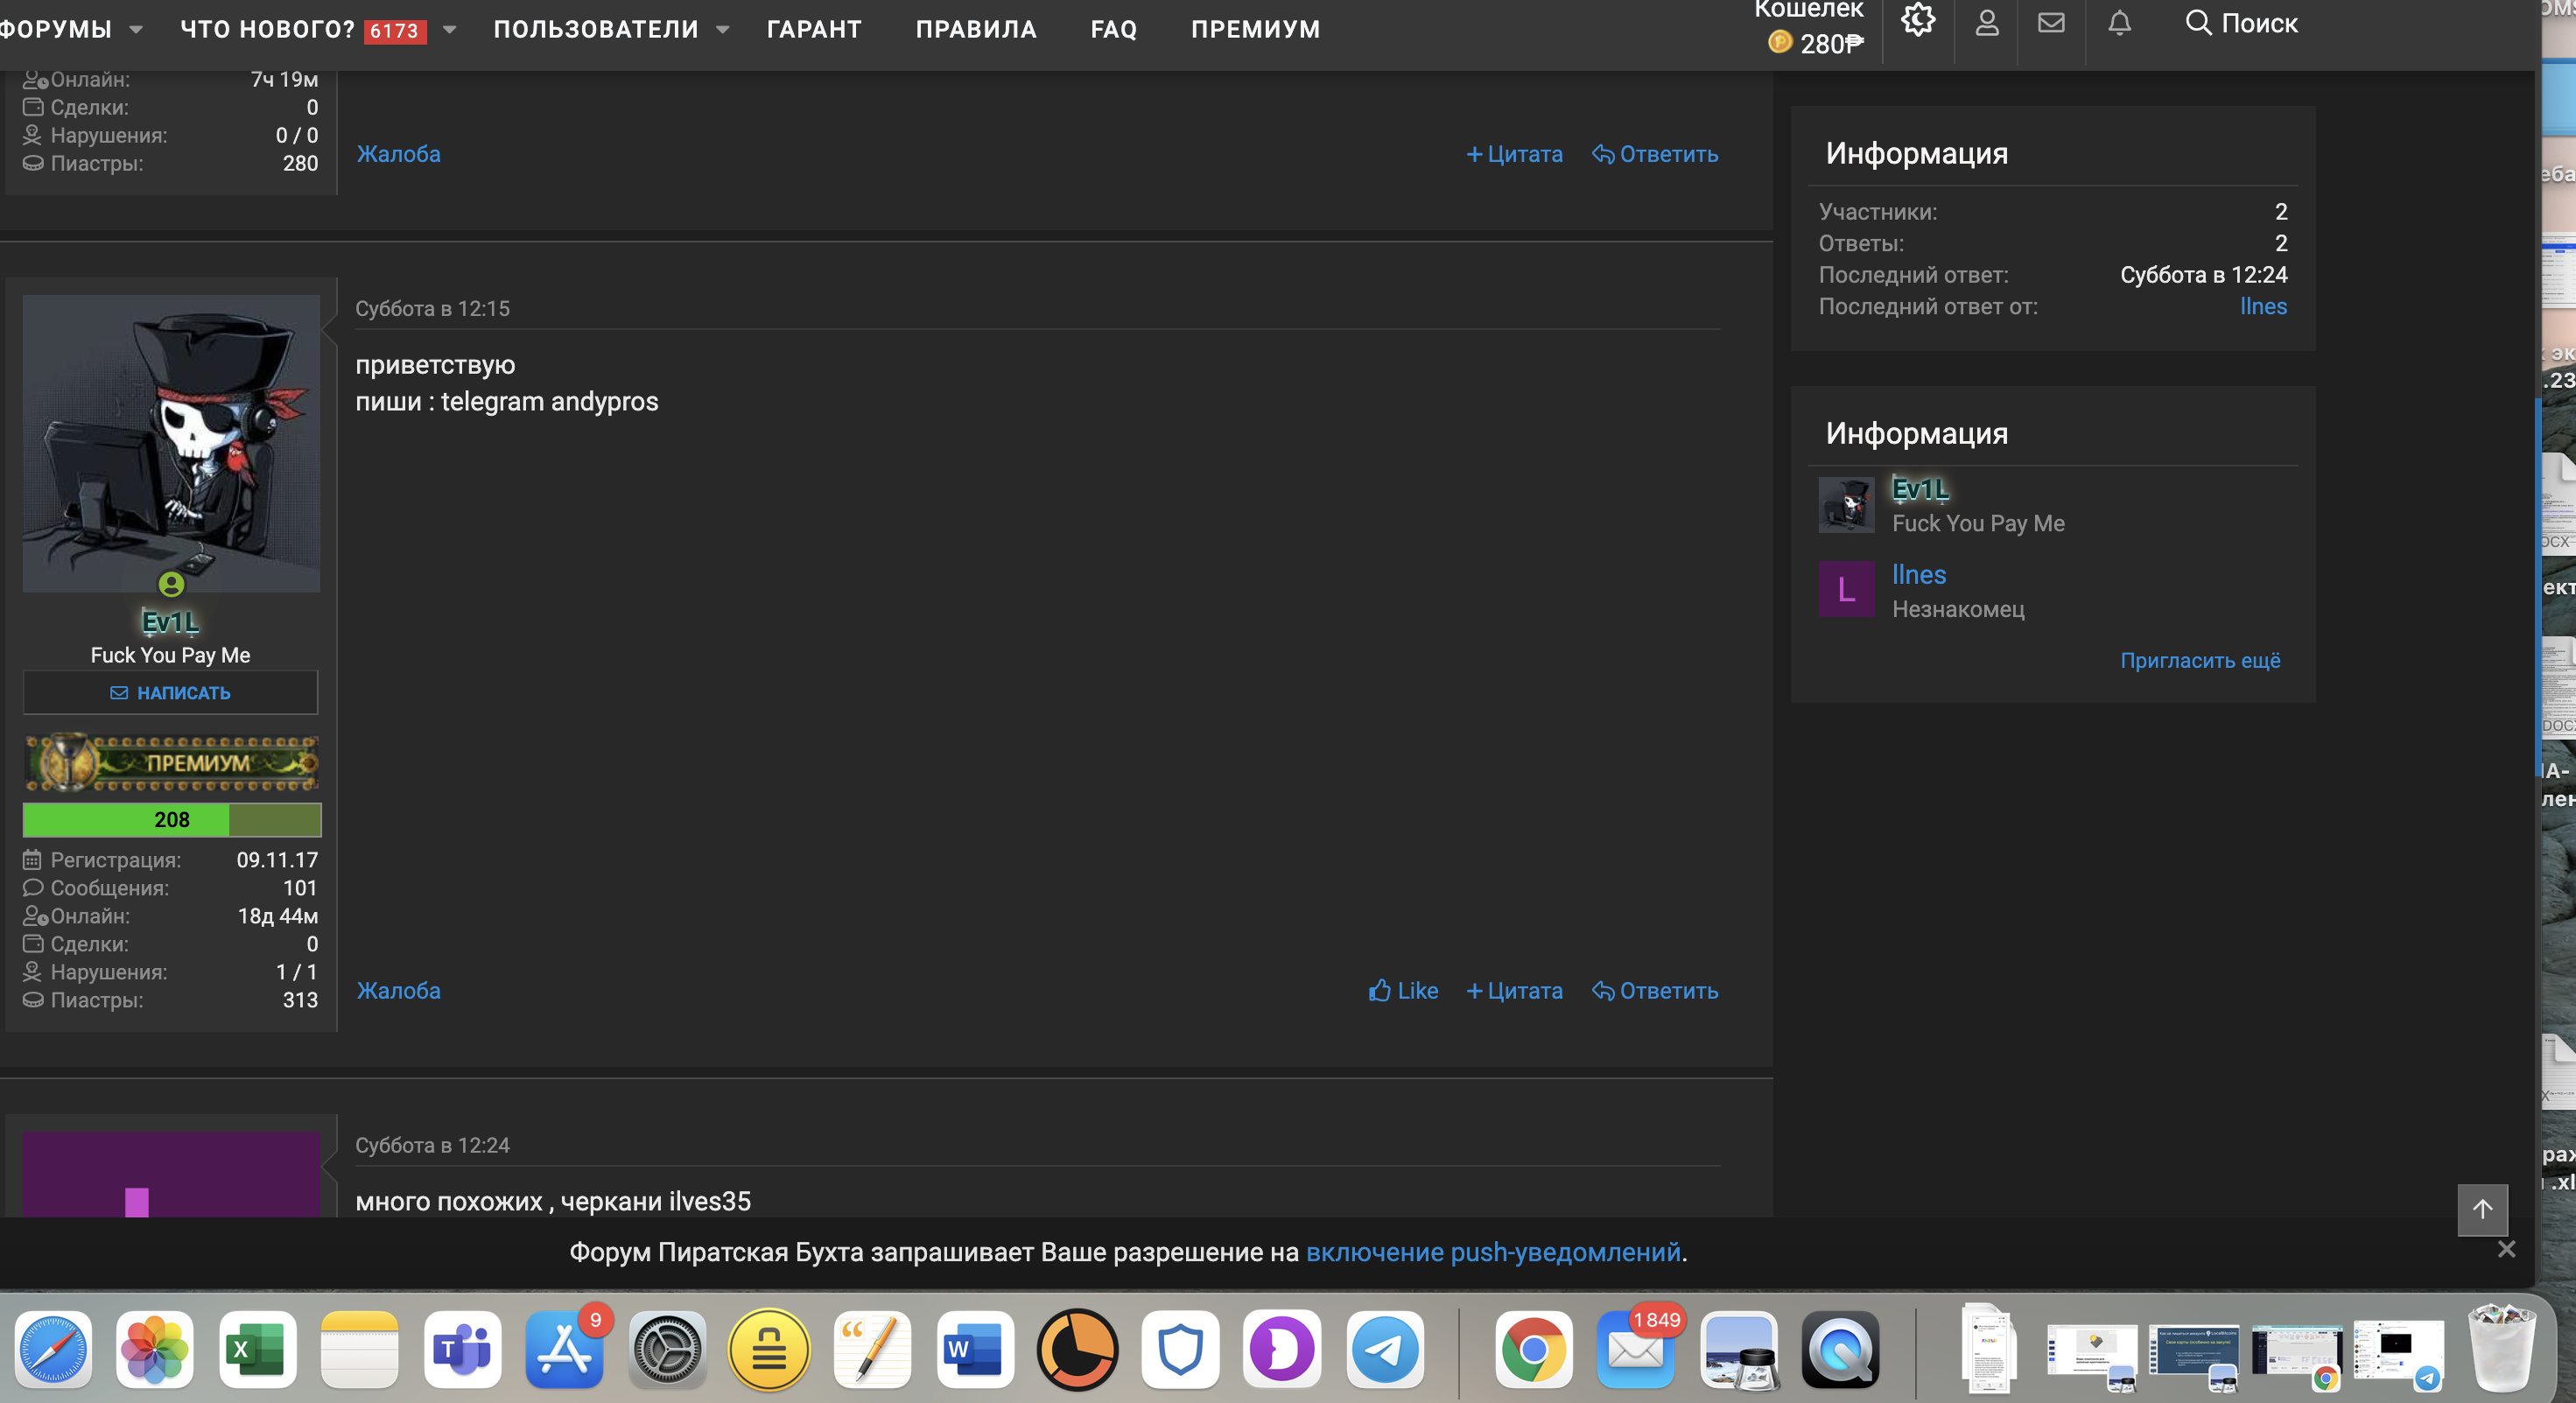The width and height of the screenshot is (2576, 1403).
Task: Click Ответить on the Ev1L post
Action: (x=1655, y=990)
